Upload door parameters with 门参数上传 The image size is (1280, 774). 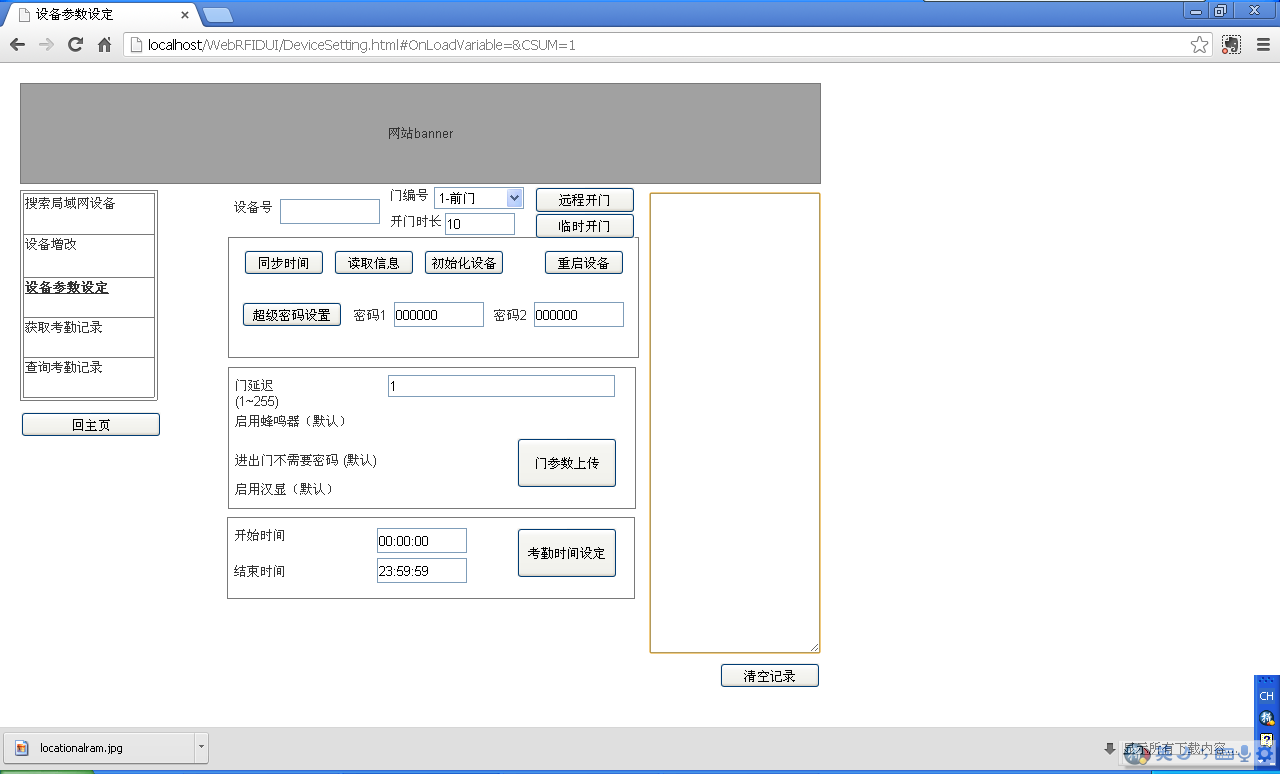(x=566, y=462)
